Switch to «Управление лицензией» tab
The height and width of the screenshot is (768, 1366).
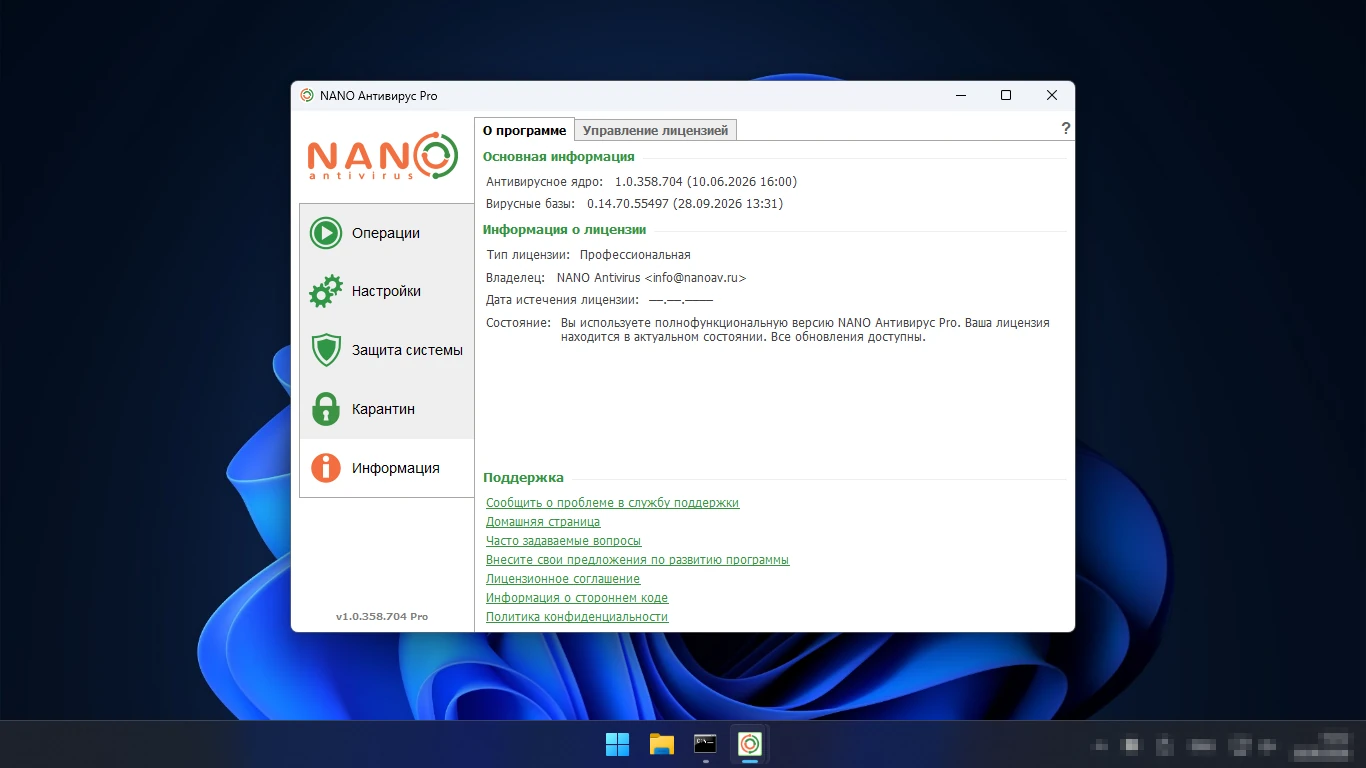656,130
